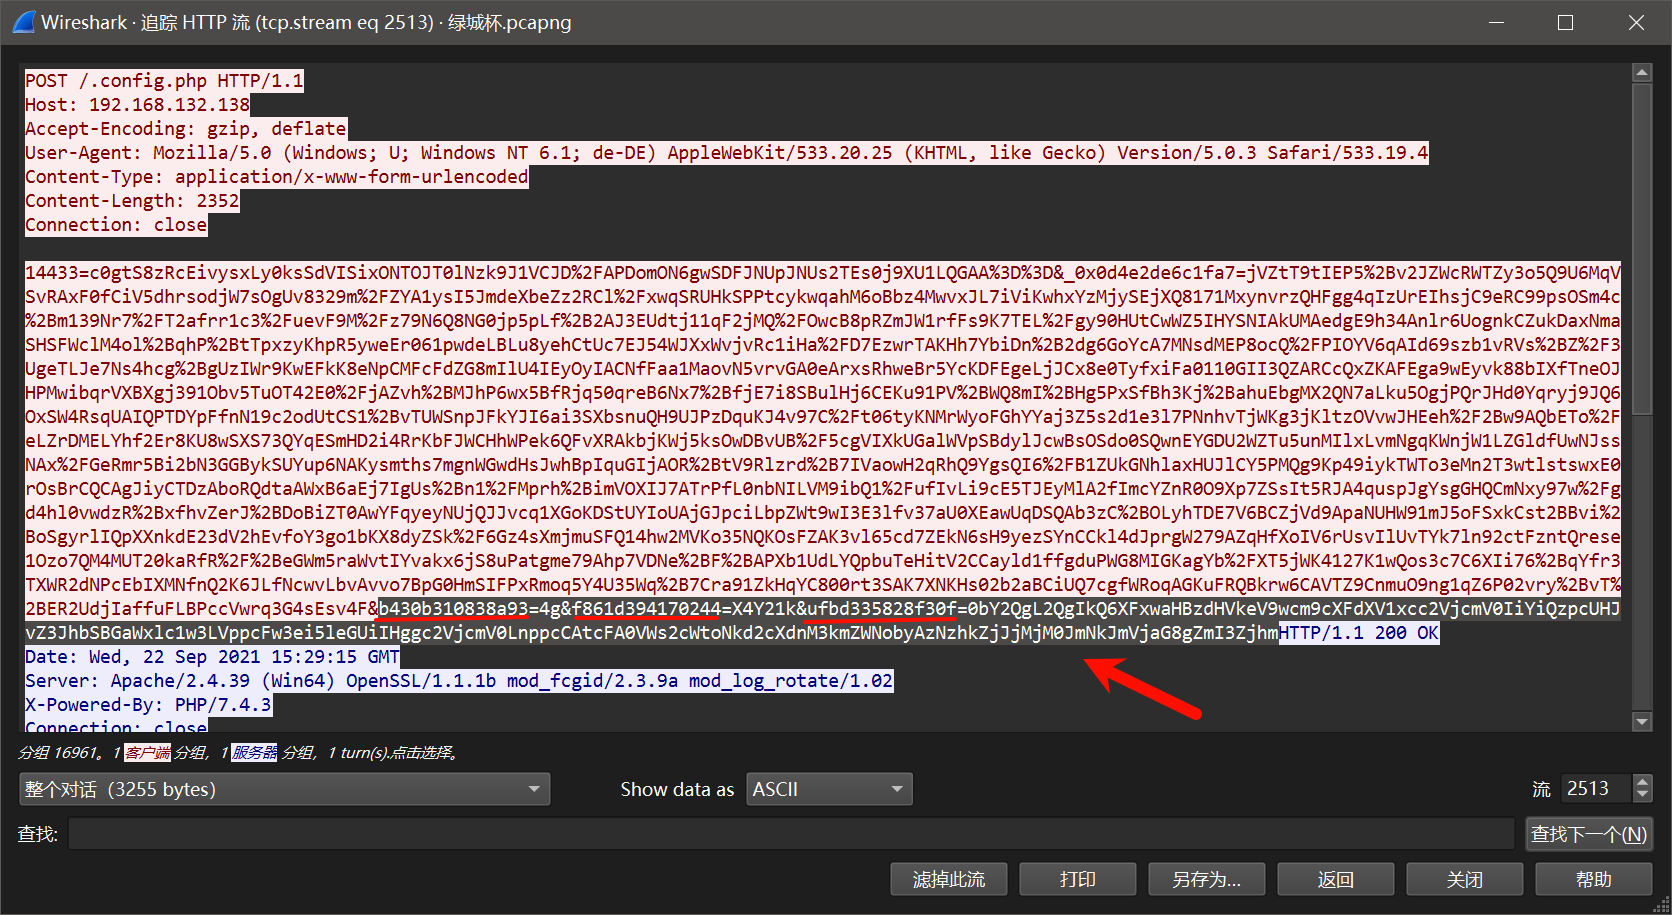The height and width of the screenshot is (915, 1672).
Task: Maximize the Follow HTTP Stream window
Action: (1565, 22)
